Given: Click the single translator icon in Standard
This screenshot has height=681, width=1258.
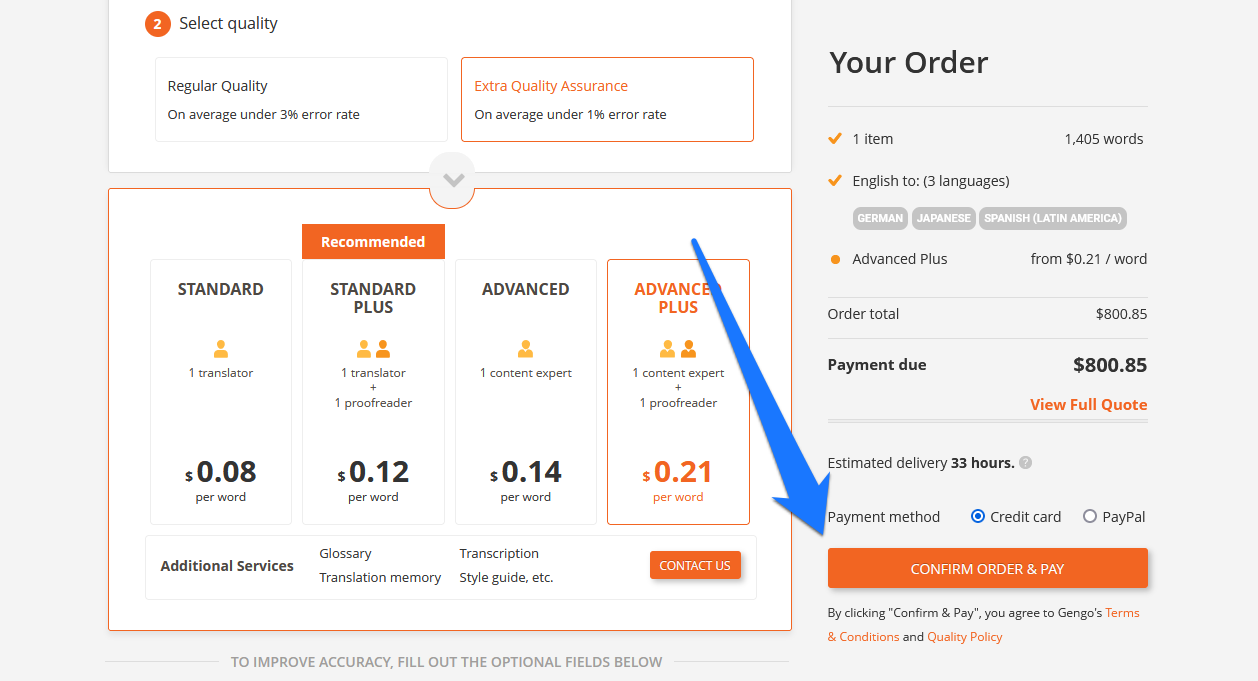Looking at the screenshot, I should tap(221, 349).
